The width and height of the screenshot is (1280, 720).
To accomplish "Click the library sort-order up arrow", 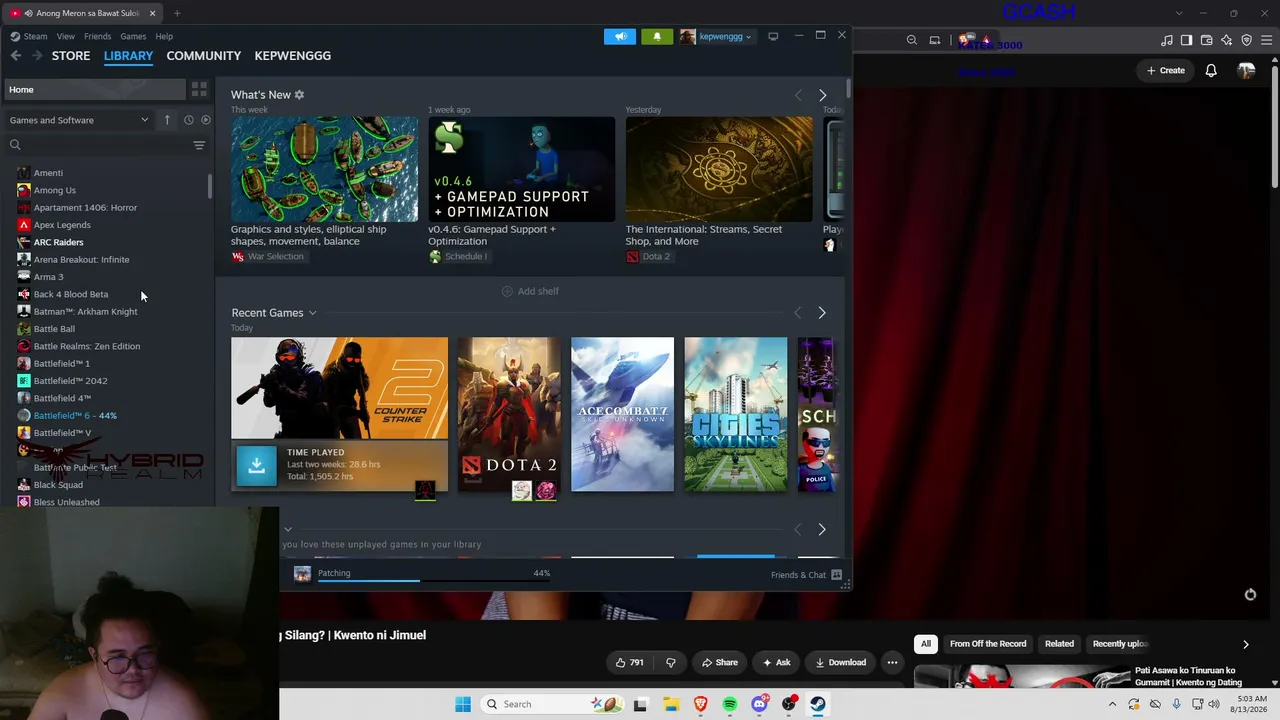I will tap(167, 120).
